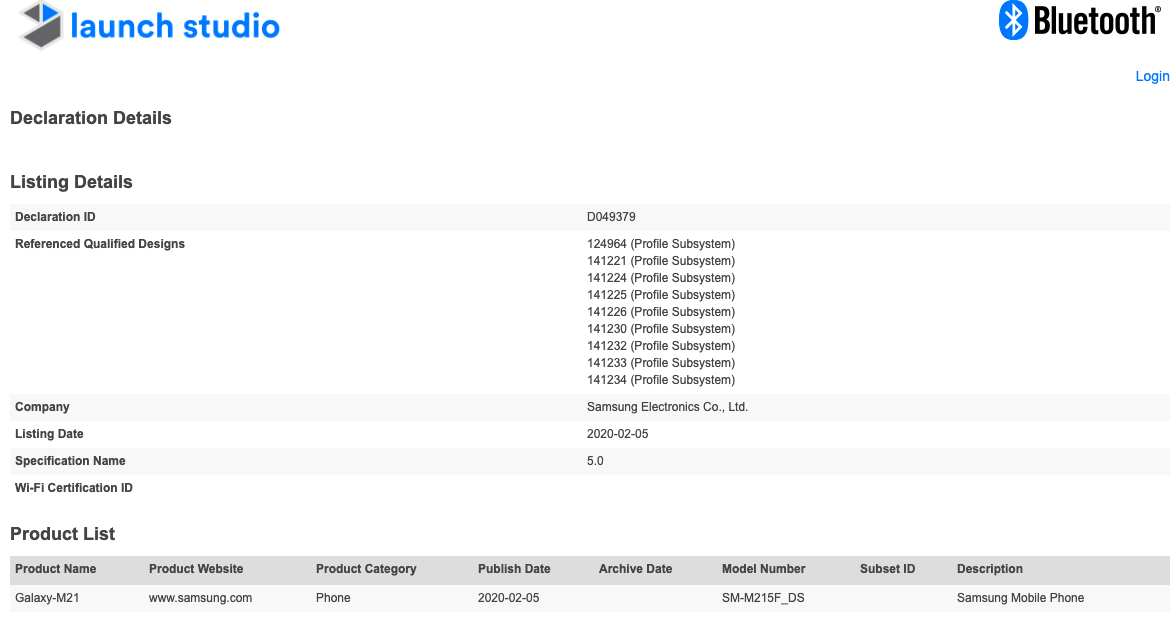Click the Publish Date column header
This screenshot has width=1175, height=621.
tap(514, 569)
